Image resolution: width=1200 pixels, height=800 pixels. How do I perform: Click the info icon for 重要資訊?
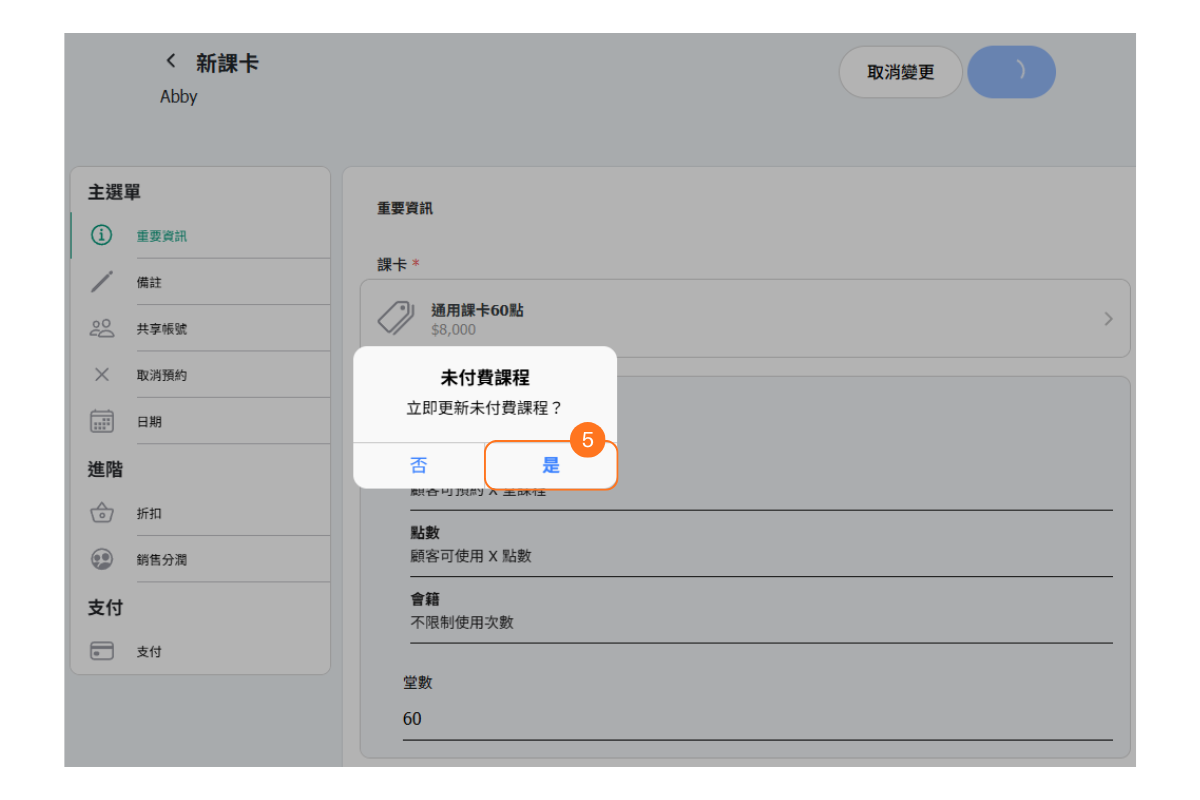click(x=101, y=236)
